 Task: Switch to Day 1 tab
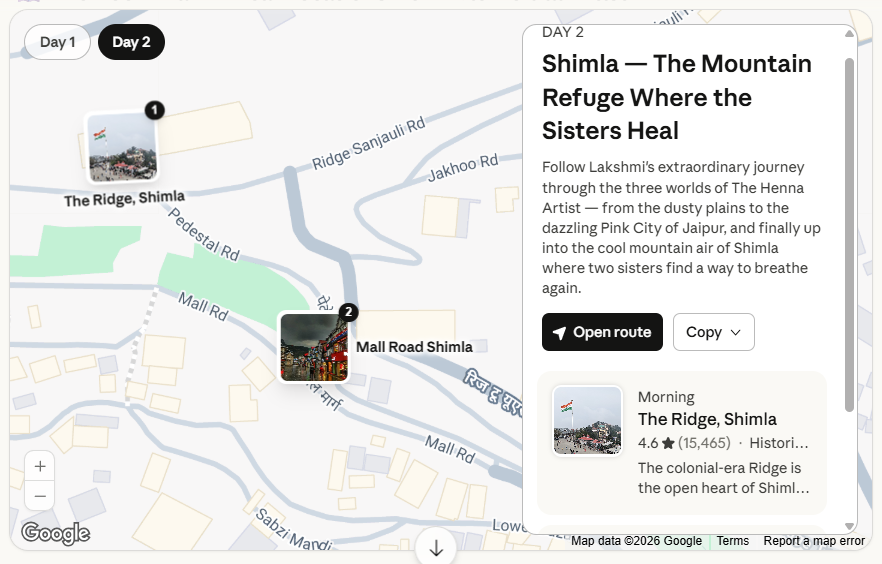[57, 42]
